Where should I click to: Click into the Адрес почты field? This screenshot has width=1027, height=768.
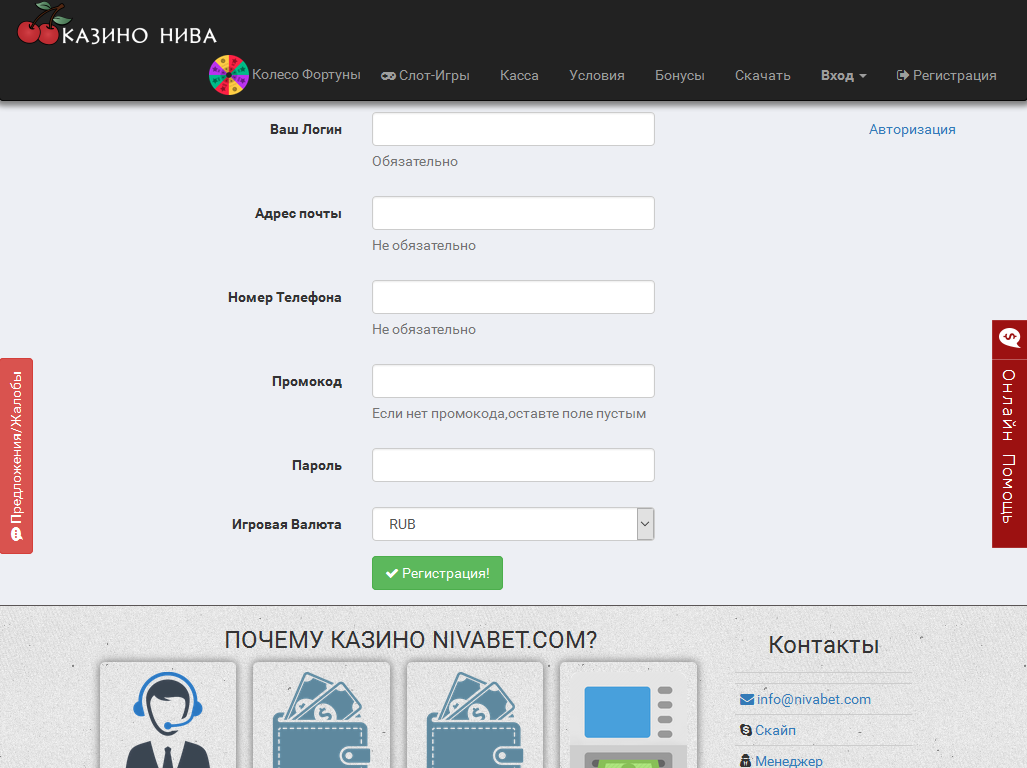[513, 213]
